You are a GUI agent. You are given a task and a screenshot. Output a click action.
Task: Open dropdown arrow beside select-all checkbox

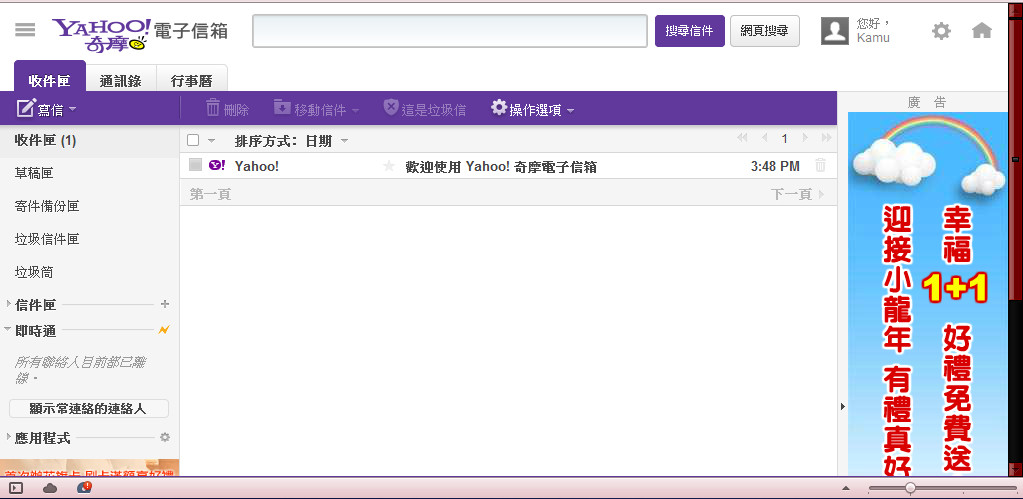211,140
